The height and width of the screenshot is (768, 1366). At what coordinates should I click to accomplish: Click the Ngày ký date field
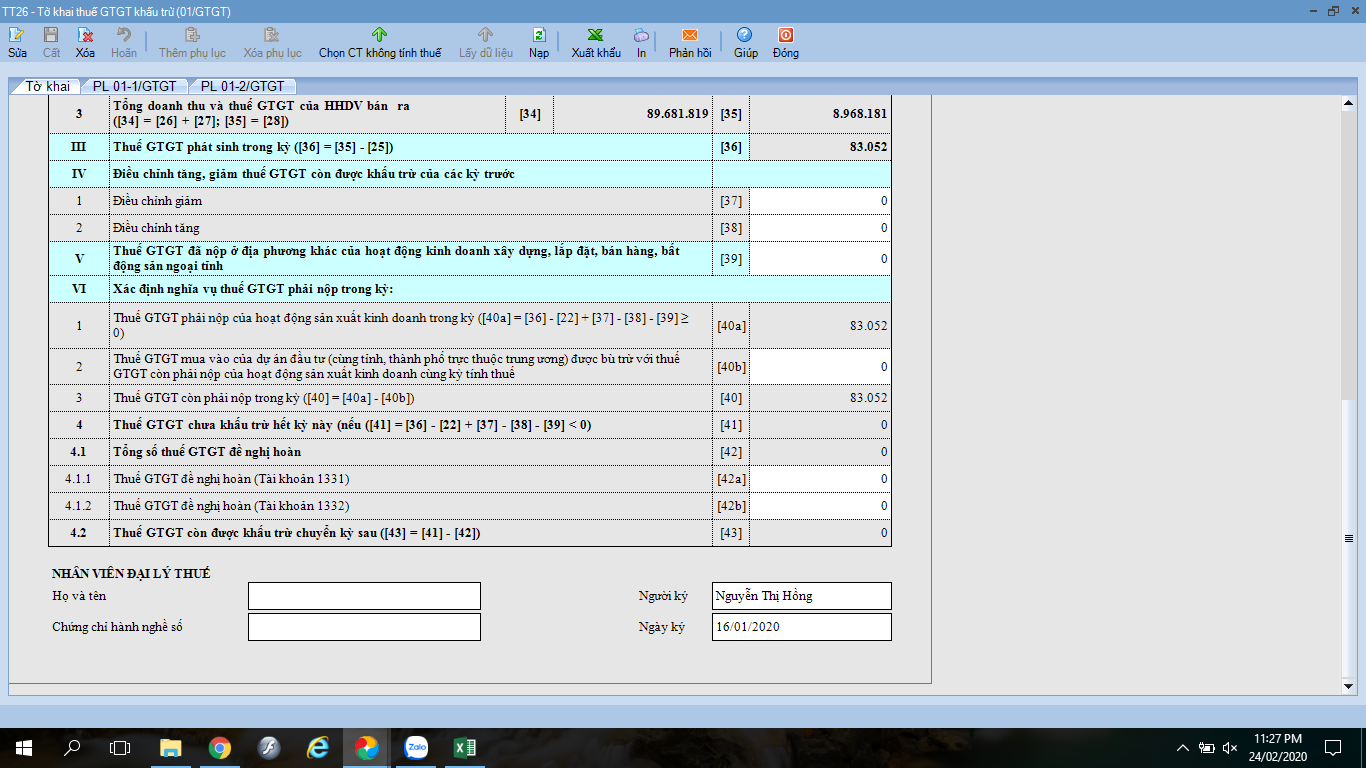(802, 627)
